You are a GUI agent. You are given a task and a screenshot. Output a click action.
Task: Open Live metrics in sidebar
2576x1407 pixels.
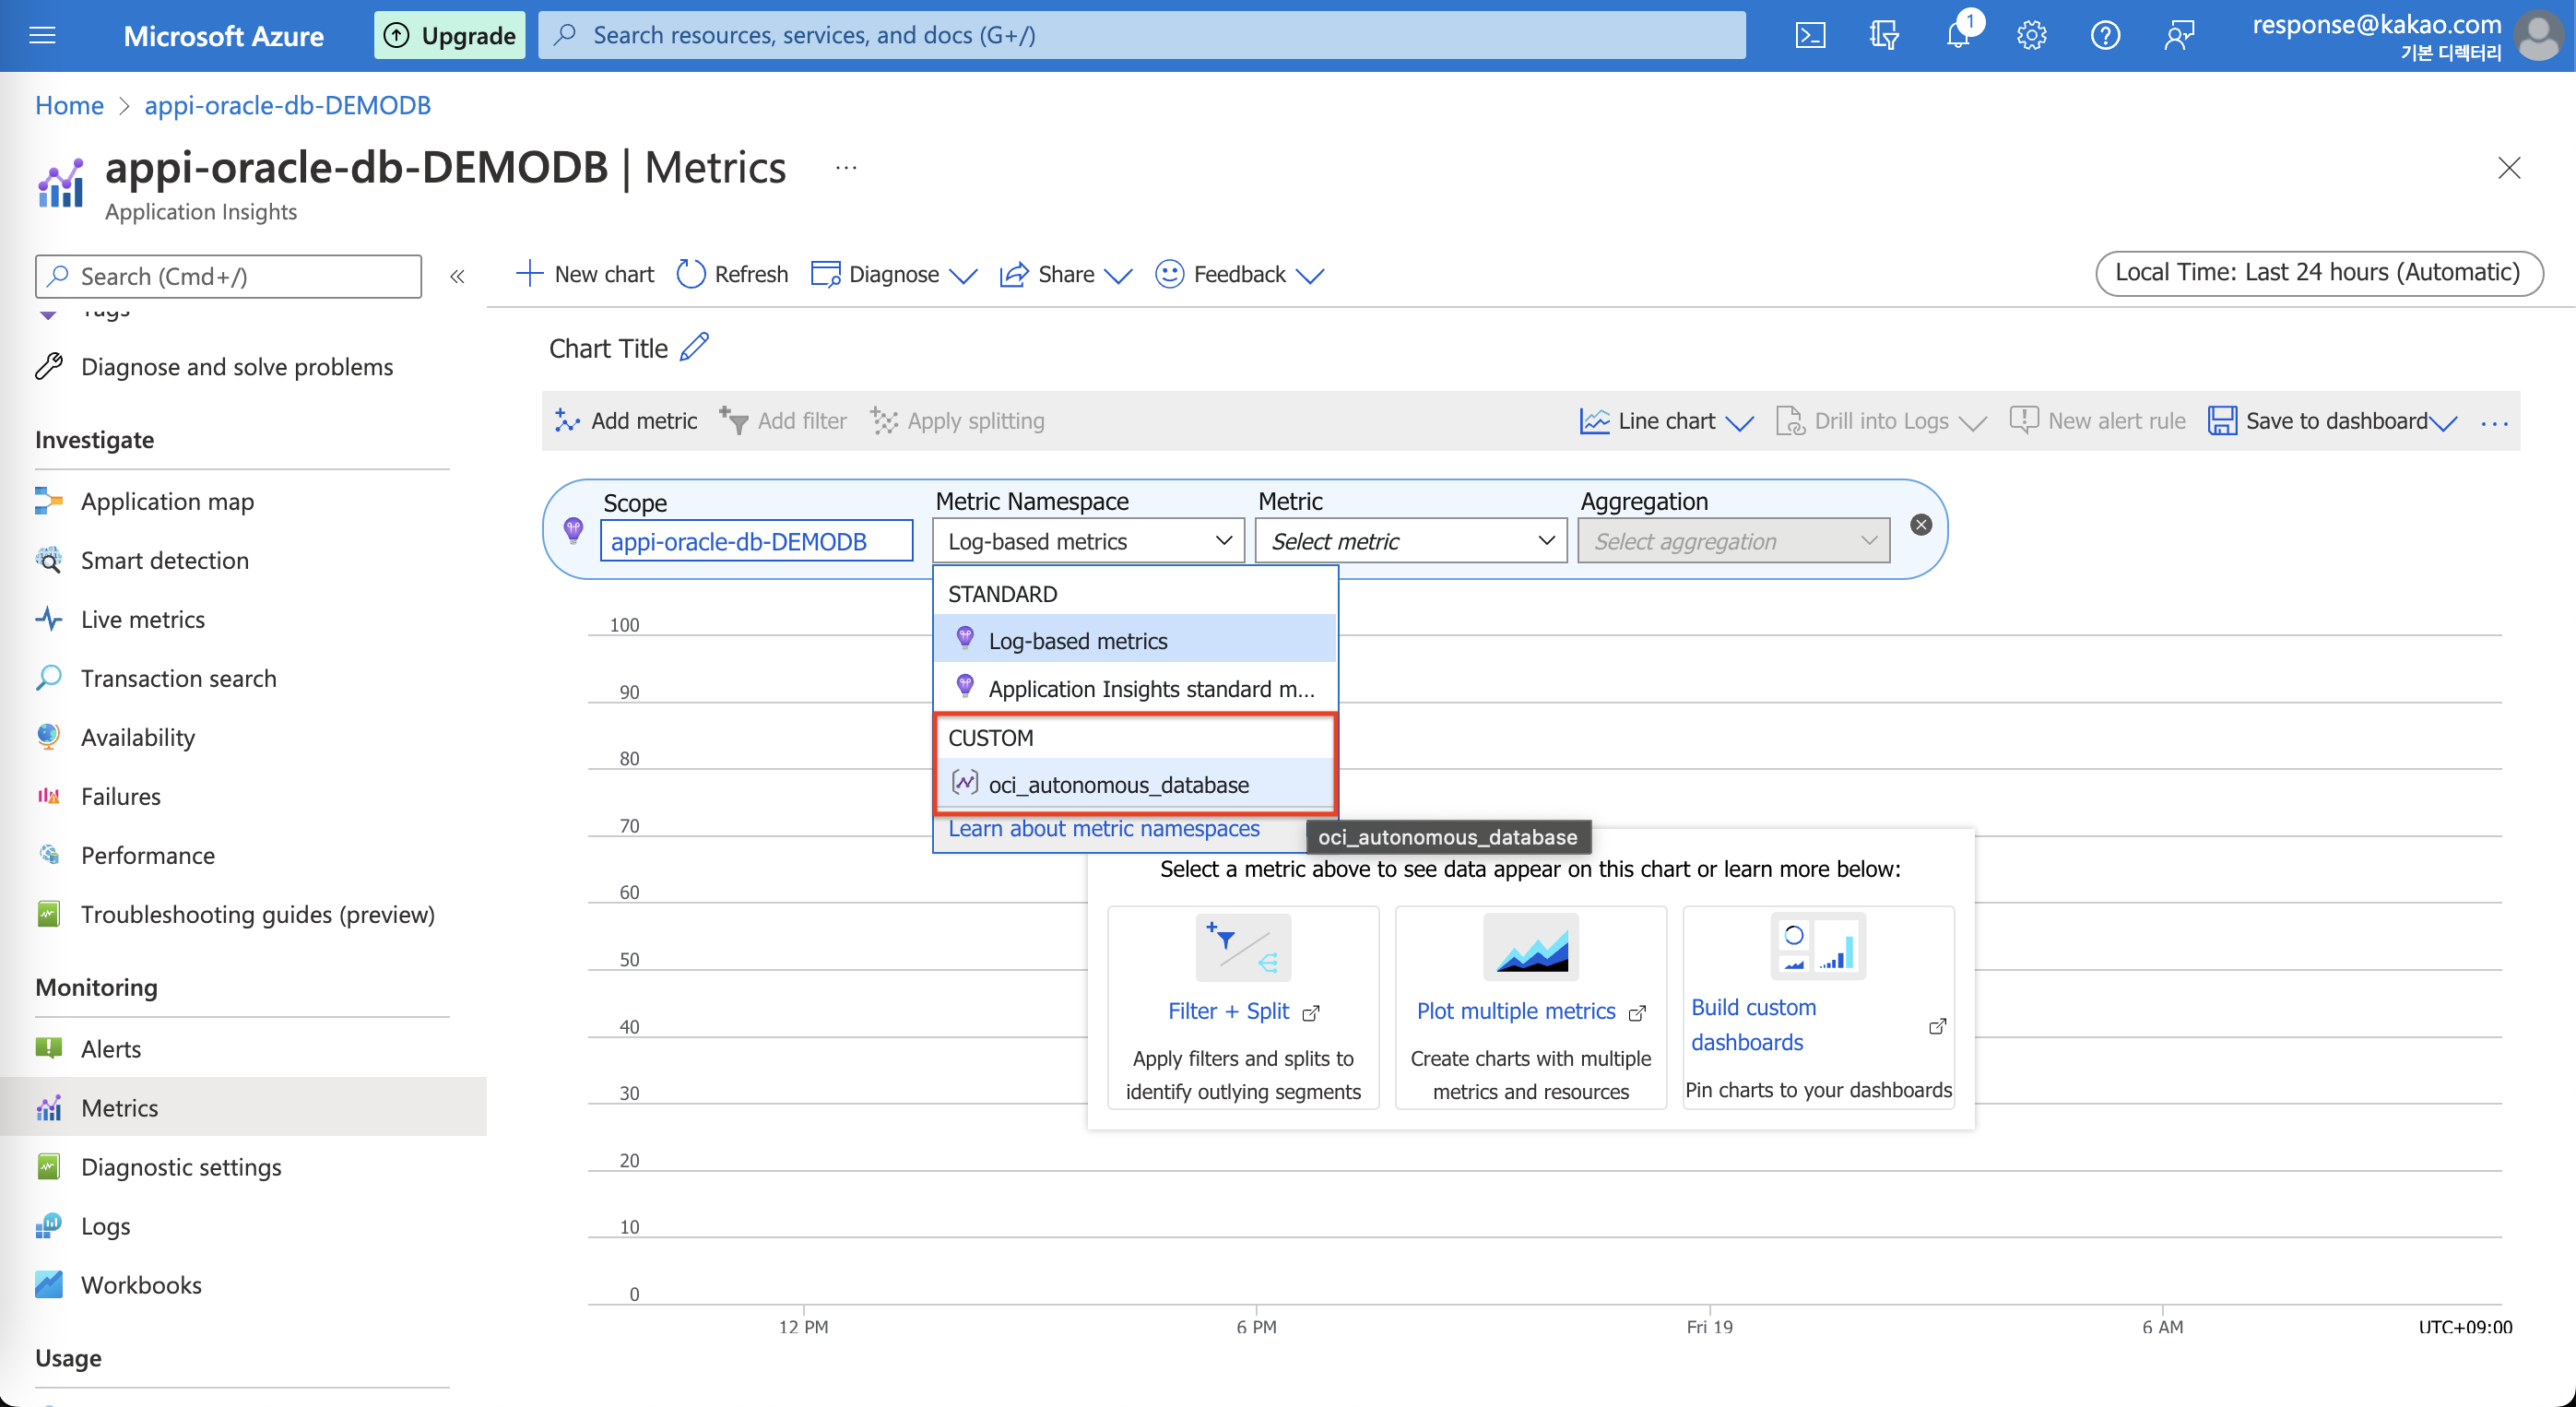142,619
